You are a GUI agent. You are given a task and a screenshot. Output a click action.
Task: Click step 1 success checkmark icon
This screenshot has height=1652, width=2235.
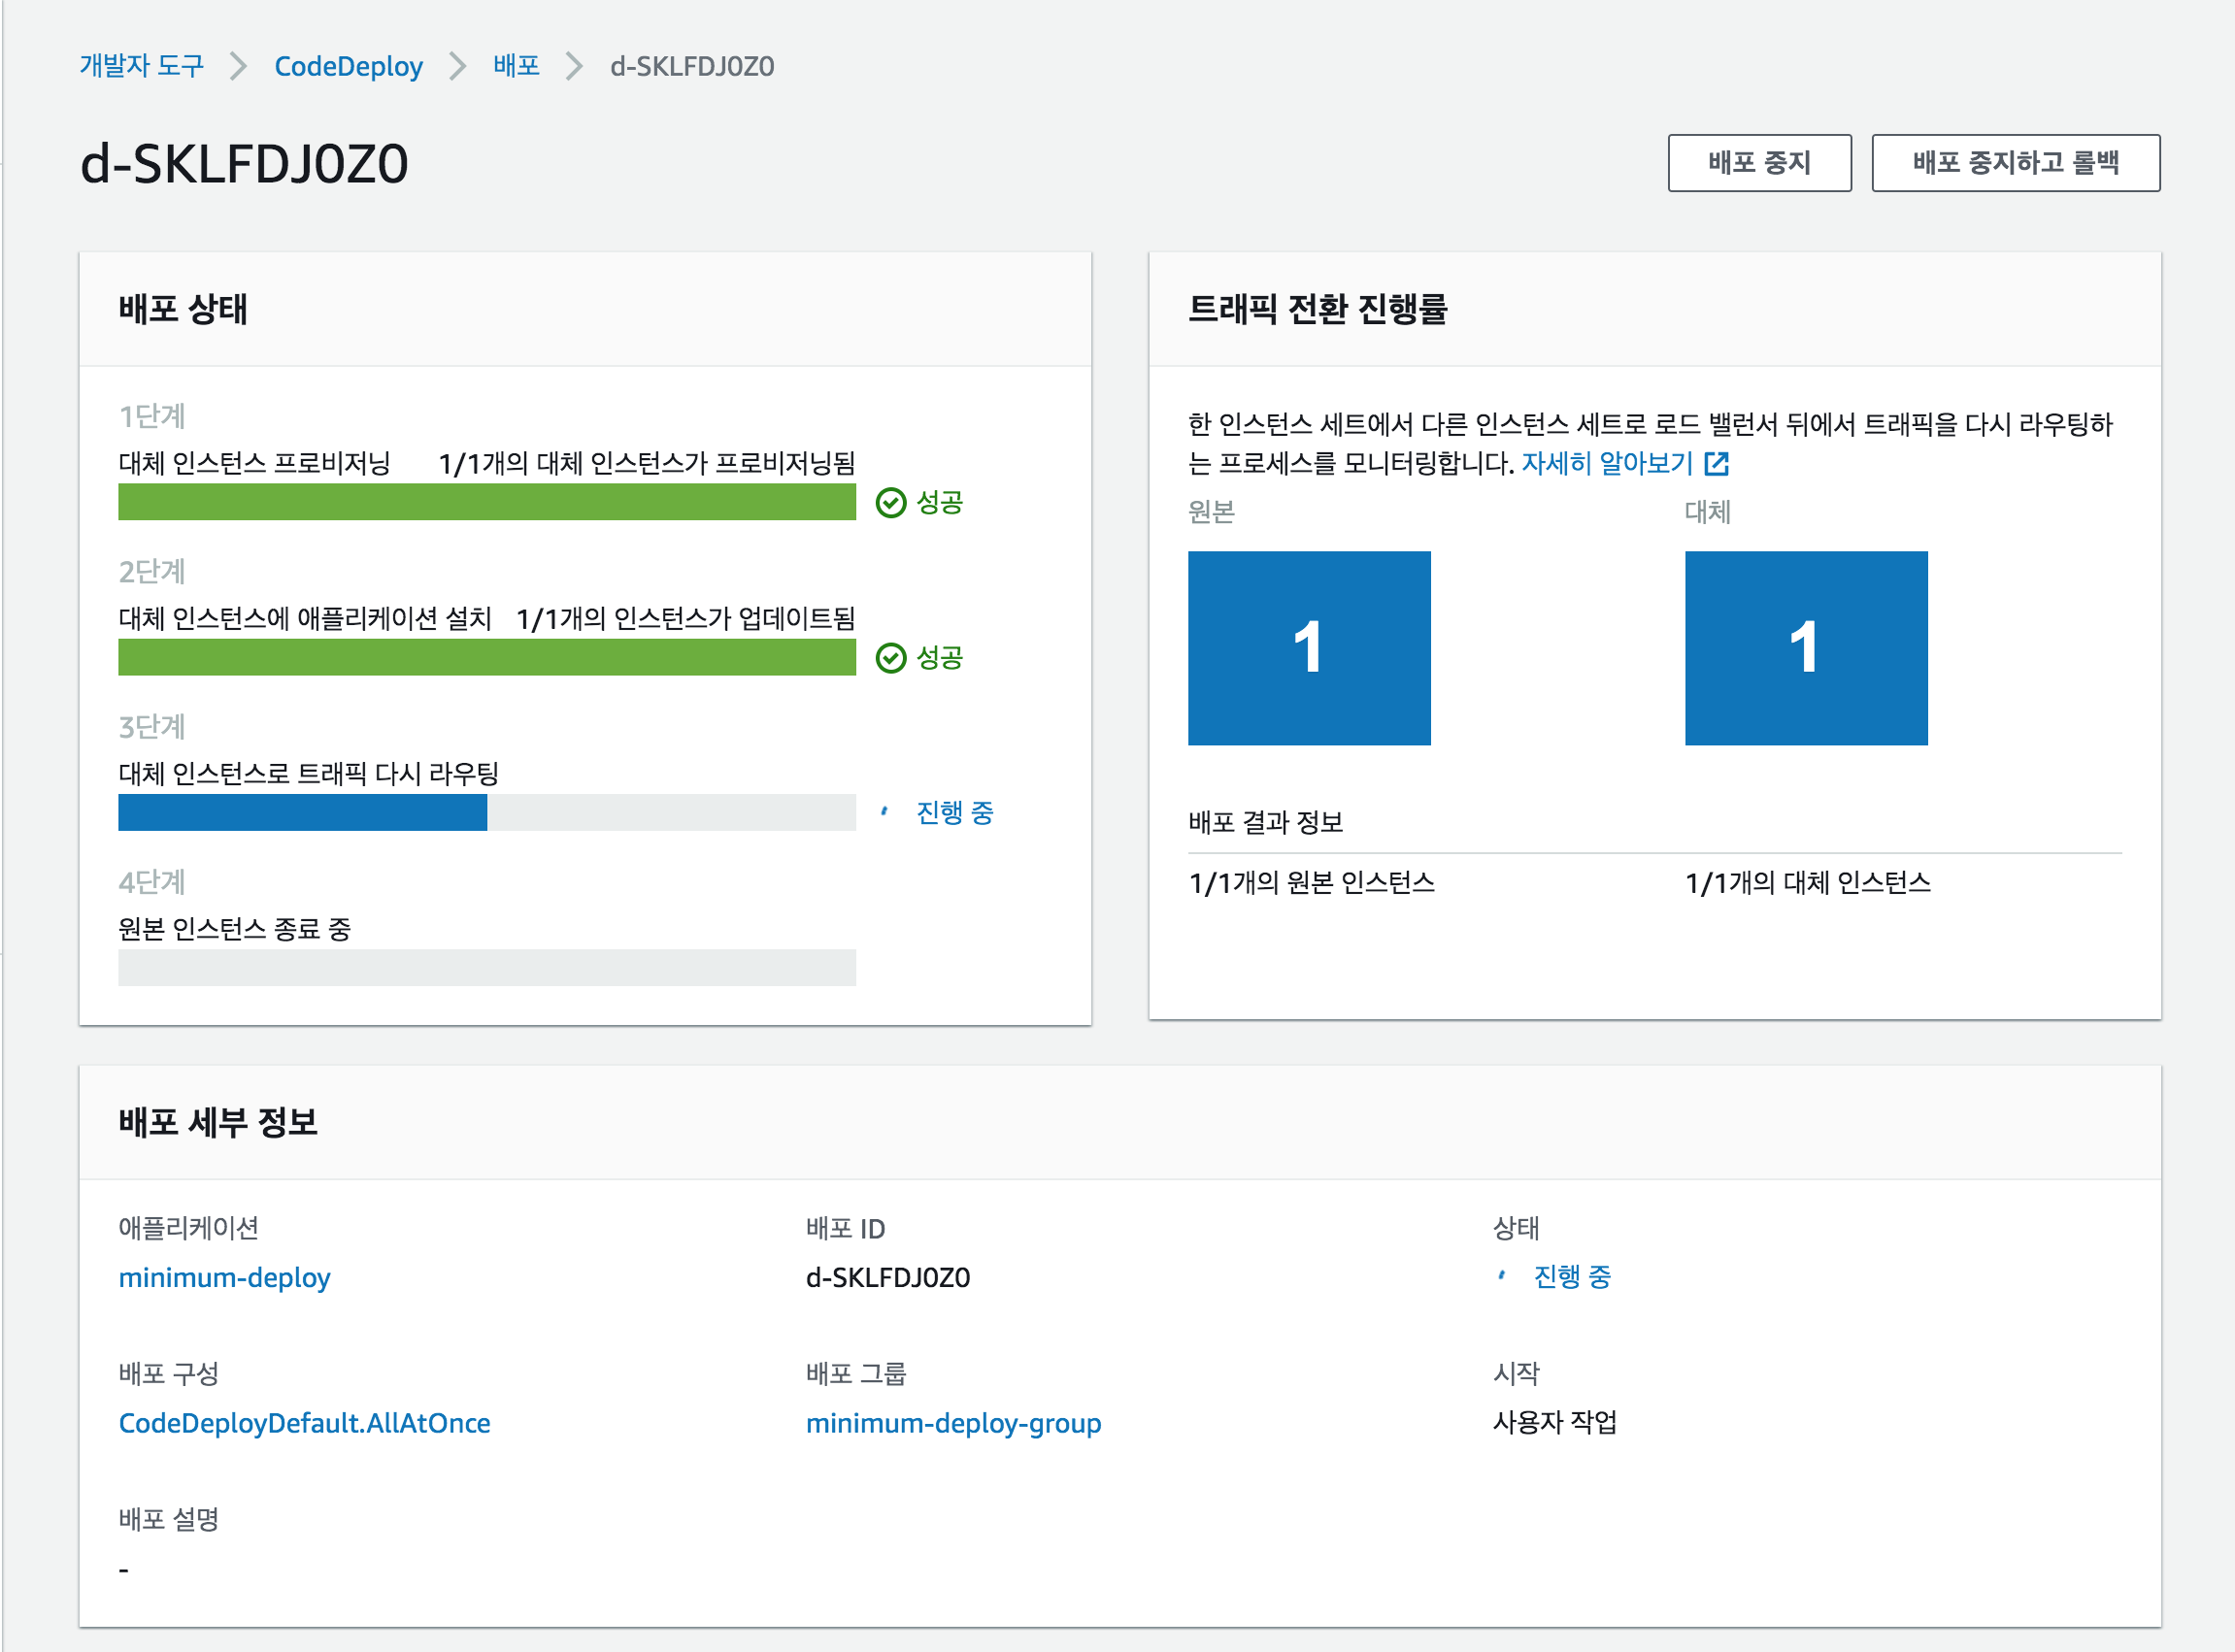tap(890, 502)
